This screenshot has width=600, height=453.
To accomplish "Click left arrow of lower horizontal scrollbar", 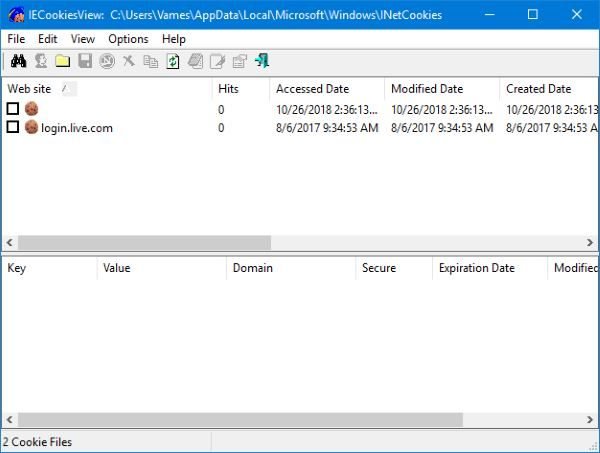I will point(10,419).
